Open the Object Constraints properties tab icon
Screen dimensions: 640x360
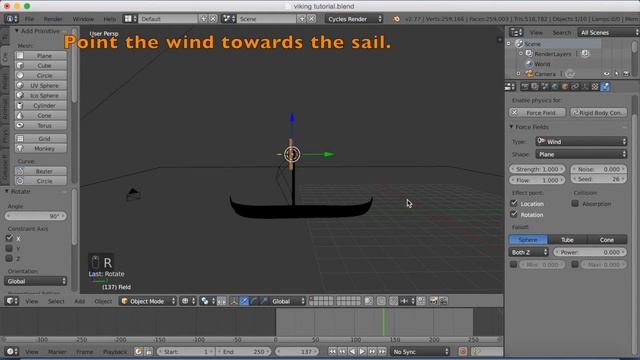575,87
